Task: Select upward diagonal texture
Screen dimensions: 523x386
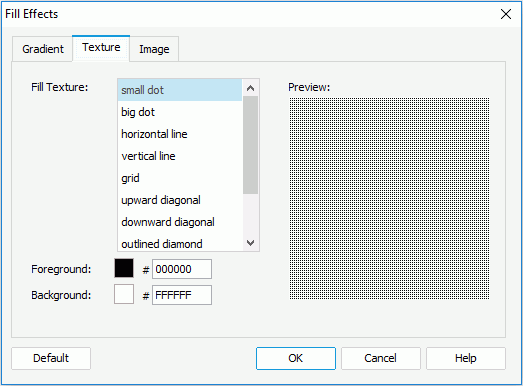Action: [x=180, y=200]
